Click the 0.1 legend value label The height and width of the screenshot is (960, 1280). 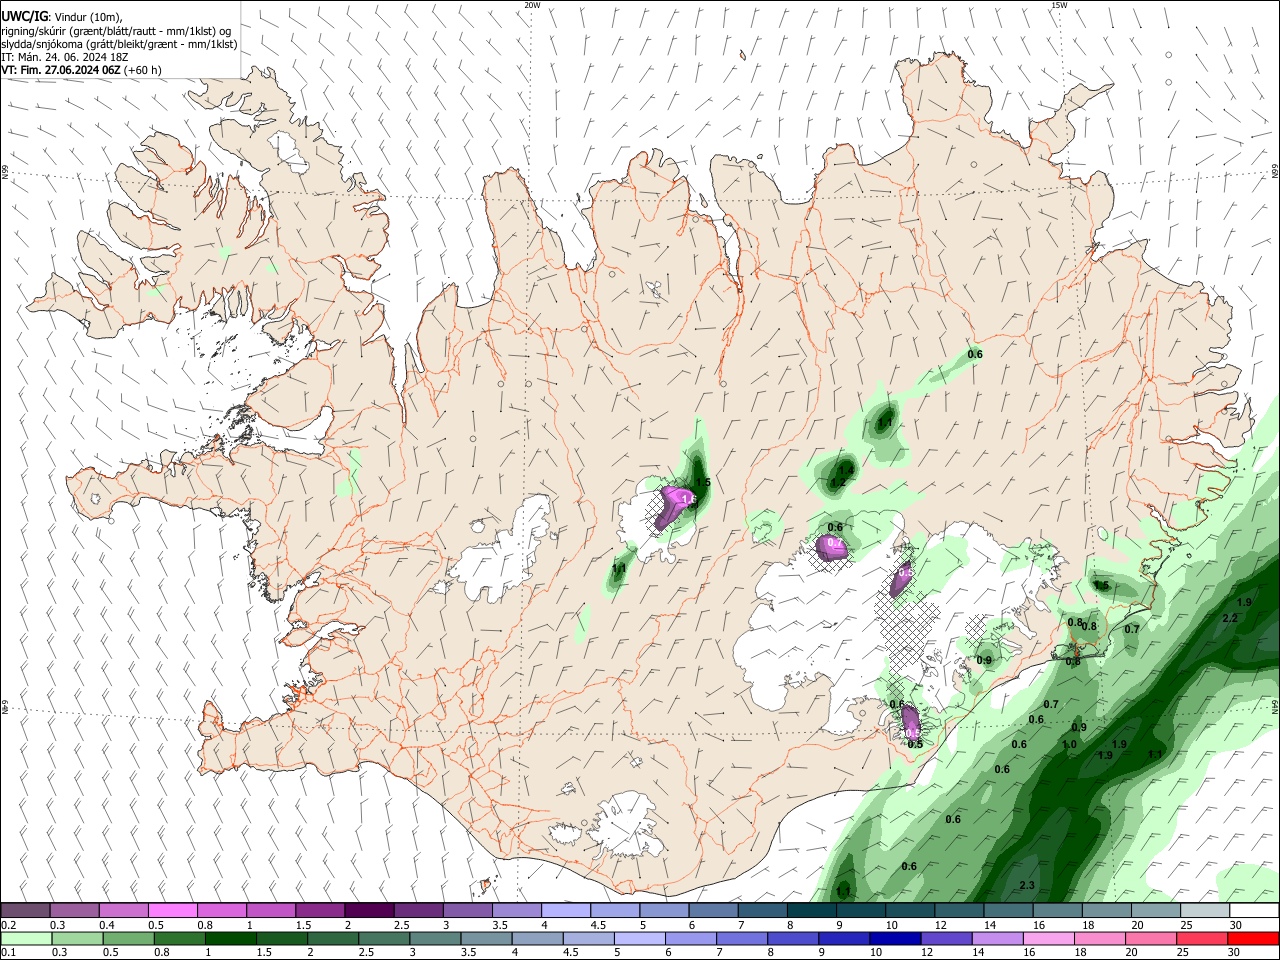9,952
